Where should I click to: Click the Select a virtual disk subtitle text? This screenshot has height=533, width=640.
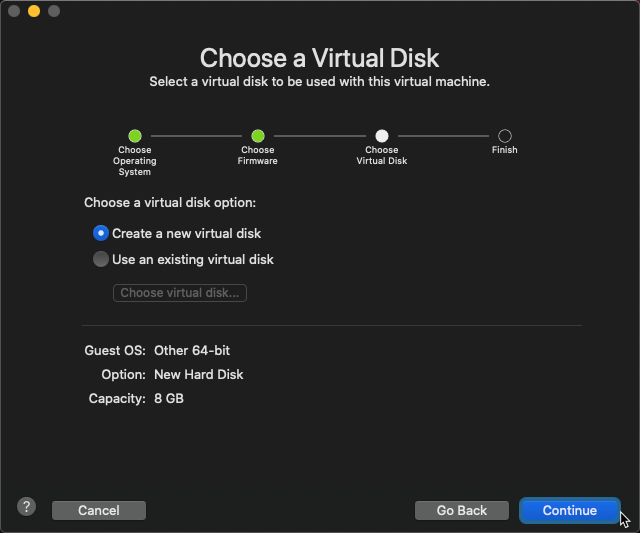(x=319, y=82)
